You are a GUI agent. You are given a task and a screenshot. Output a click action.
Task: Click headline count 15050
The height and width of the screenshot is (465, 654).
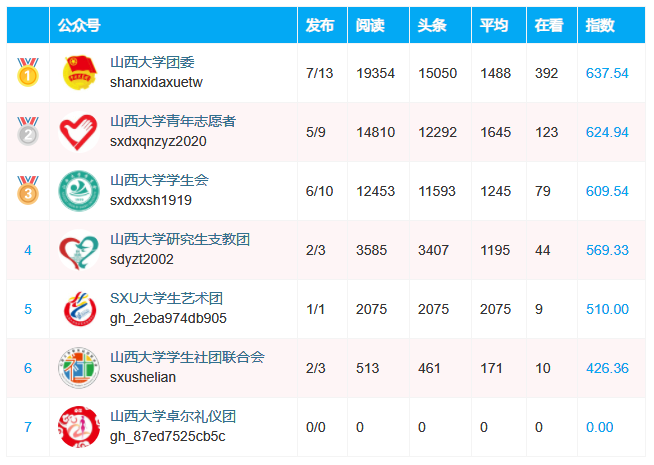click(x=438, y=73)
